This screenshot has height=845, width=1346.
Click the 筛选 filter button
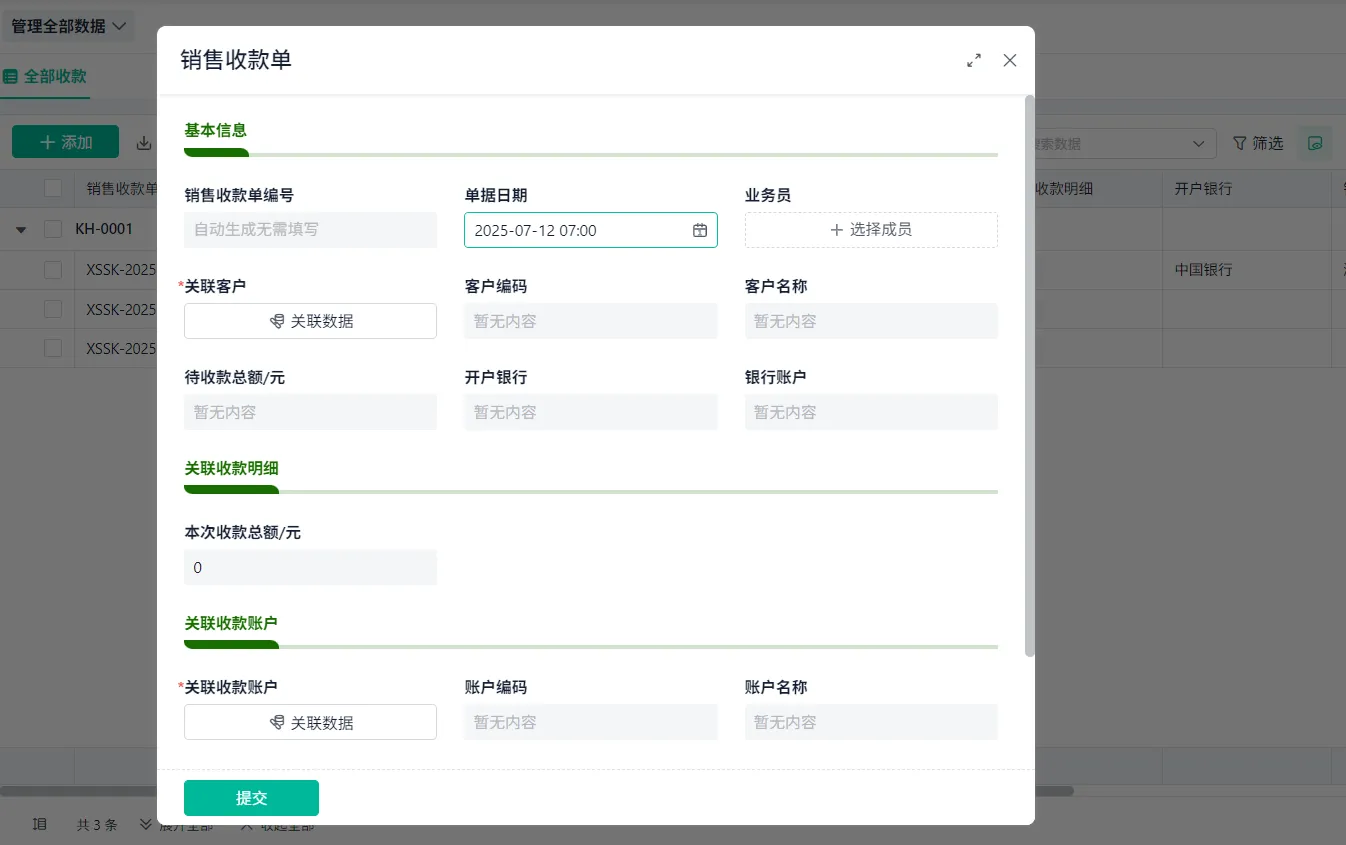click(x=1258, y=143)
